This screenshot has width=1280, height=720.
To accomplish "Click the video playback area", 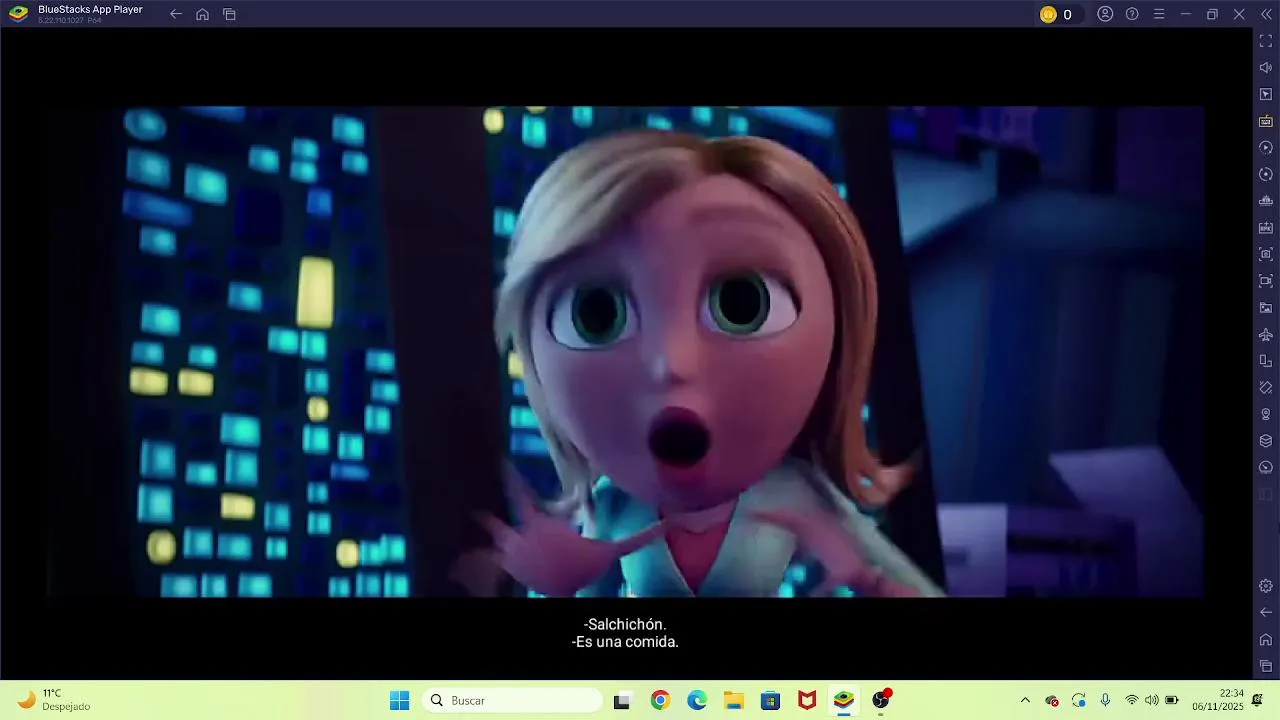I will point(626,351).
